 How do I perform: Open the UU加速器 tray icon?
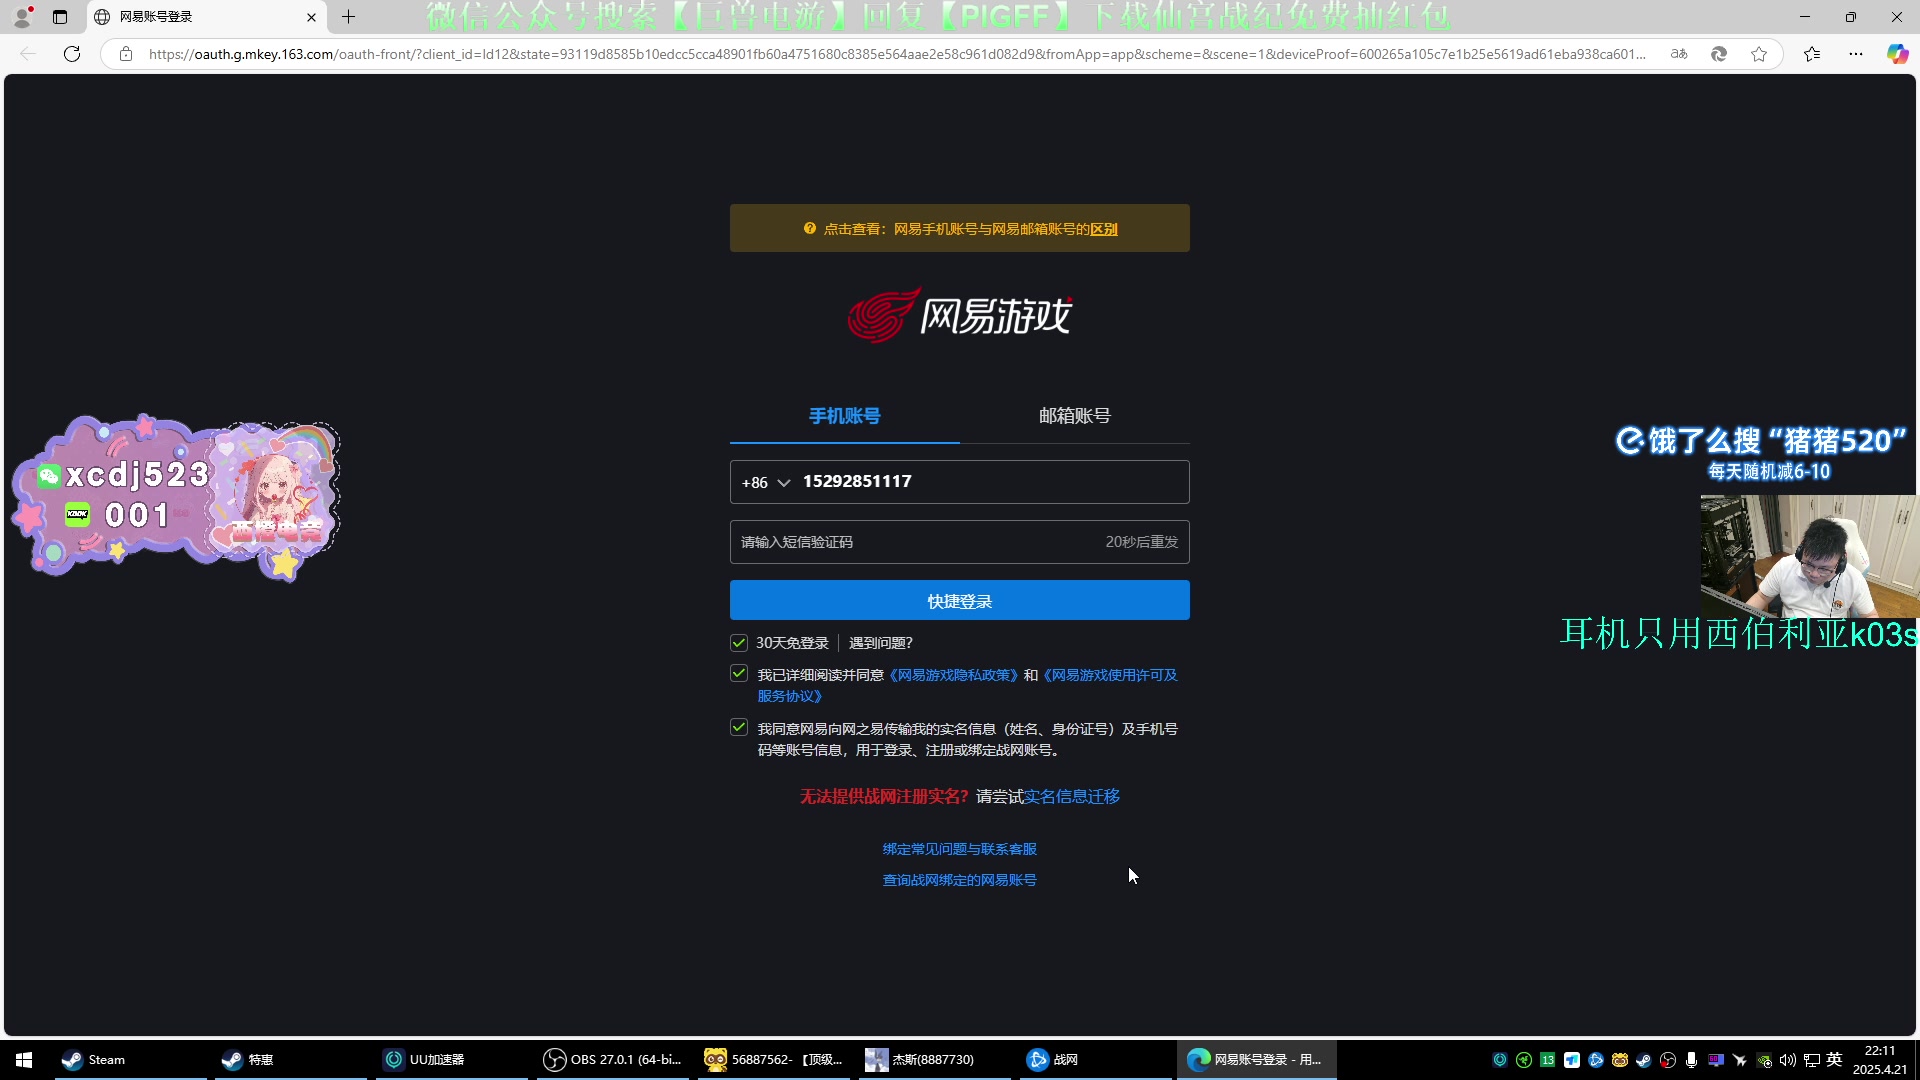1500,1060
